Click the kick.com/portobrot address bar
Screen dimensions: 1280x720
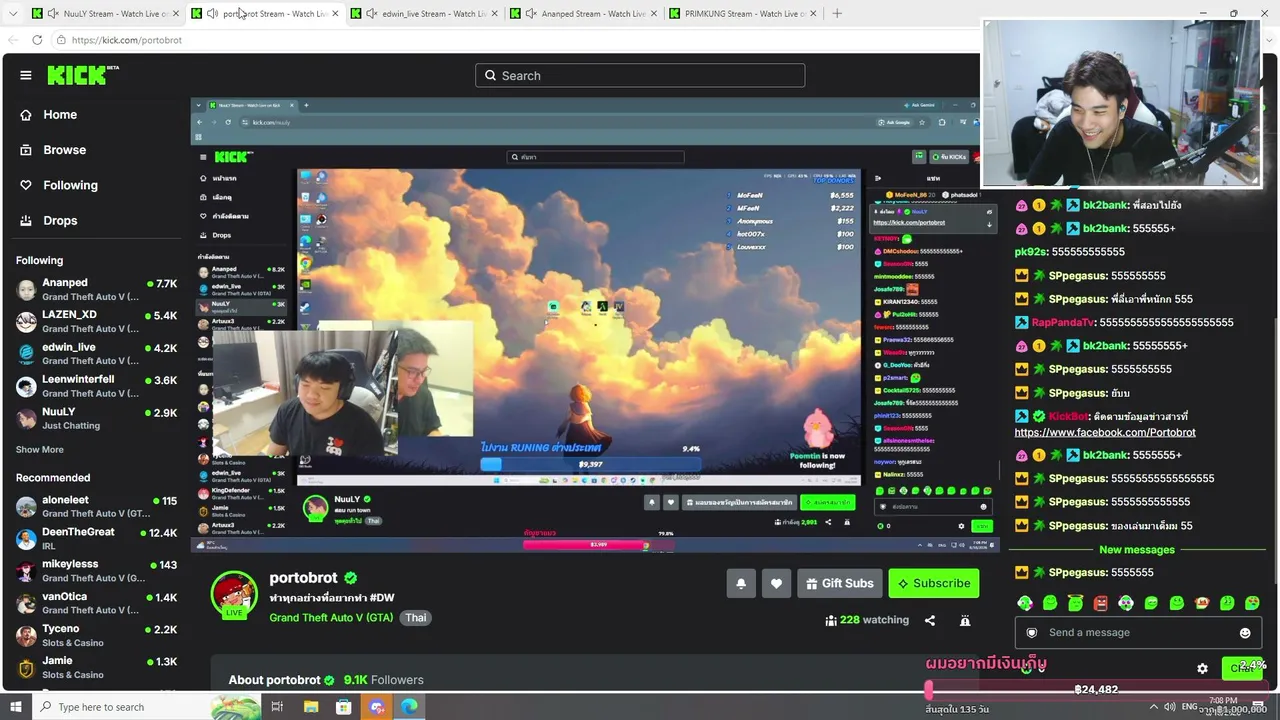point(515,40)
